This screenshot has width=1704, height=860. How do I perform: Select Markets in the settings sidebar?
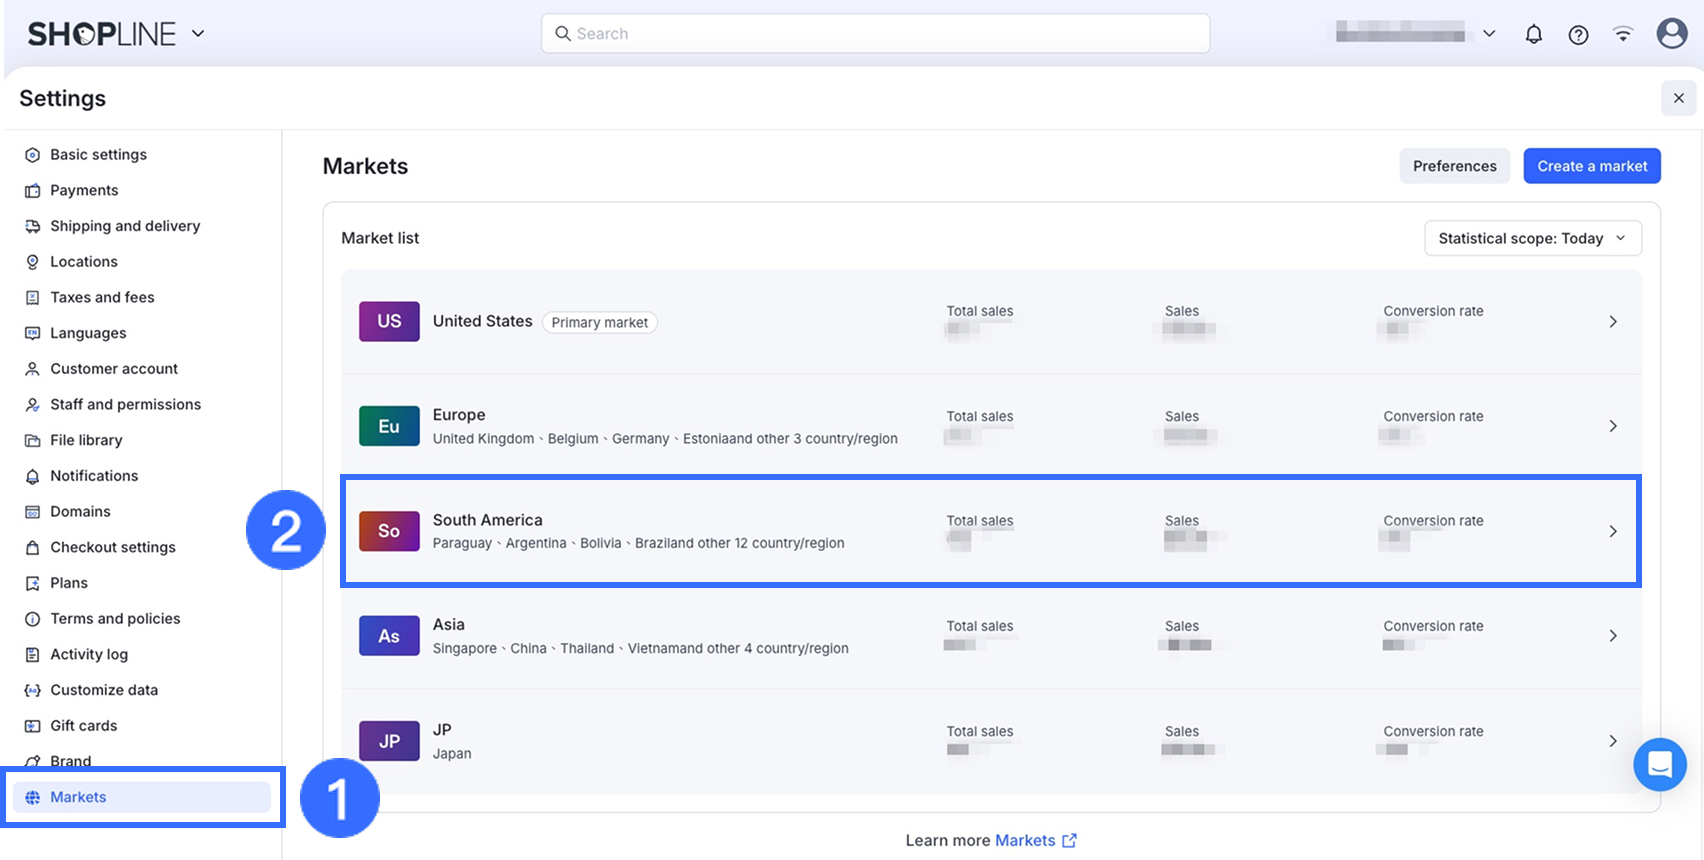click(x=78, y=797)
